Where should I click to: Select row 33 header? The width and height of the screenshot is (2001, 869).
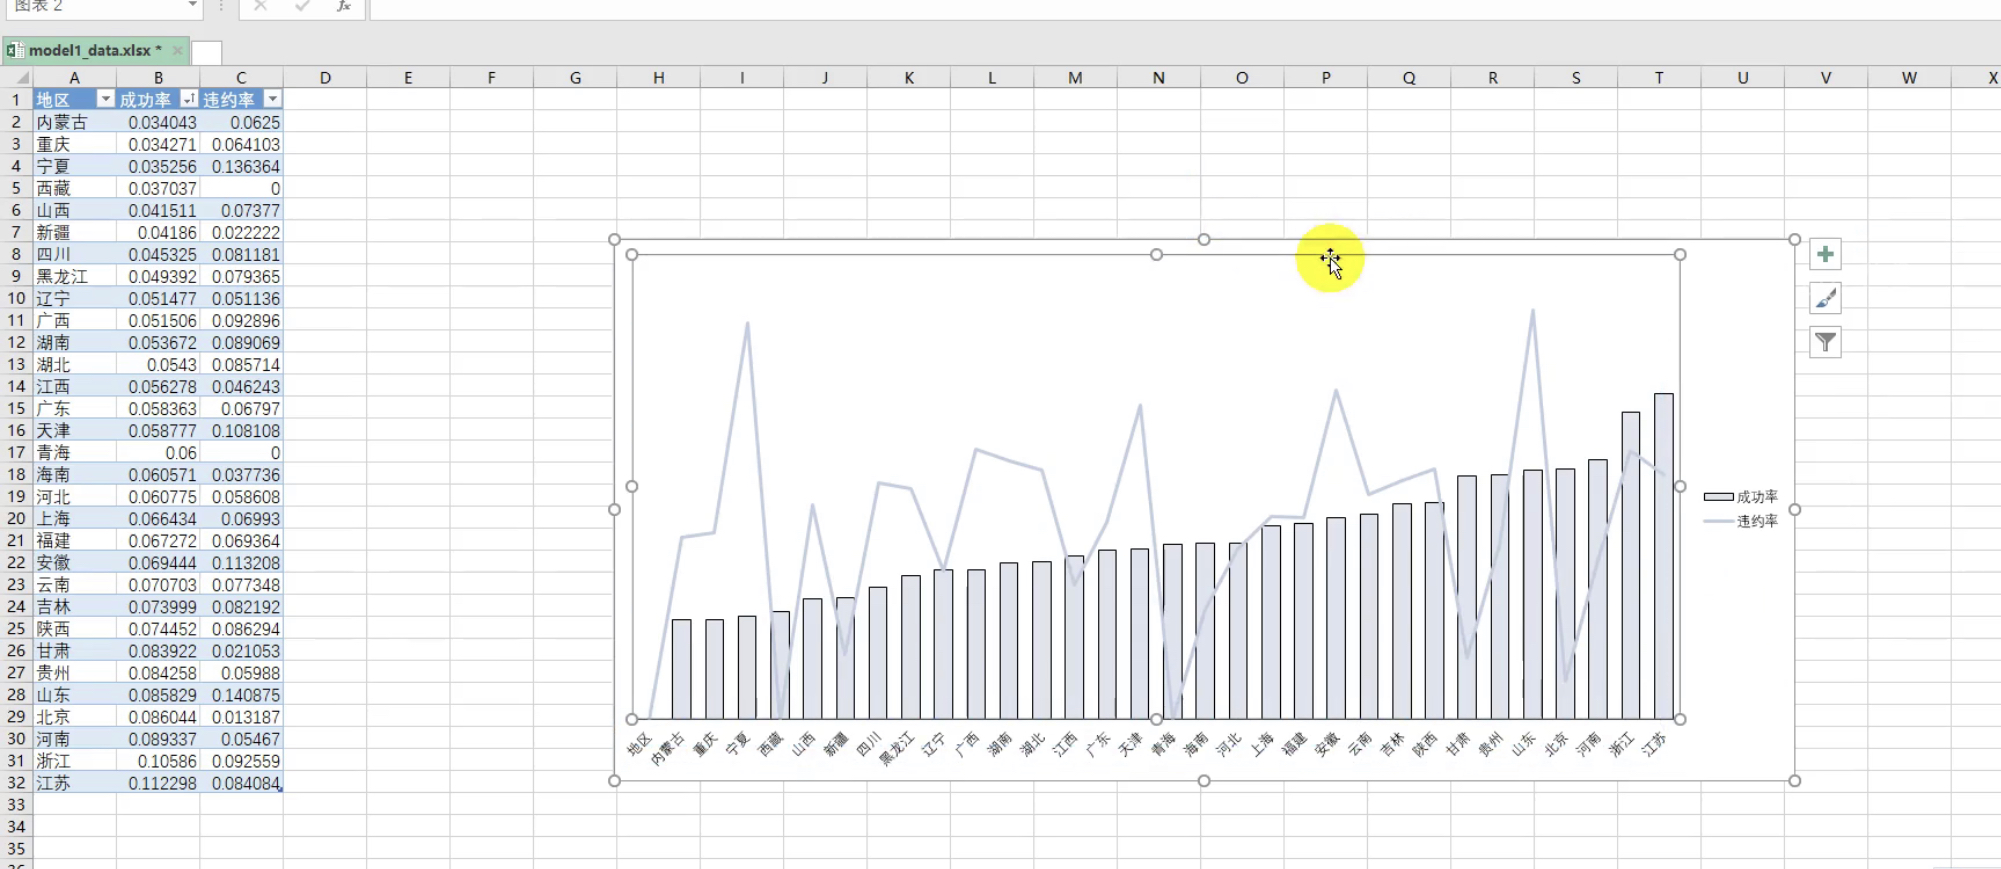click(x=16, y=804)
